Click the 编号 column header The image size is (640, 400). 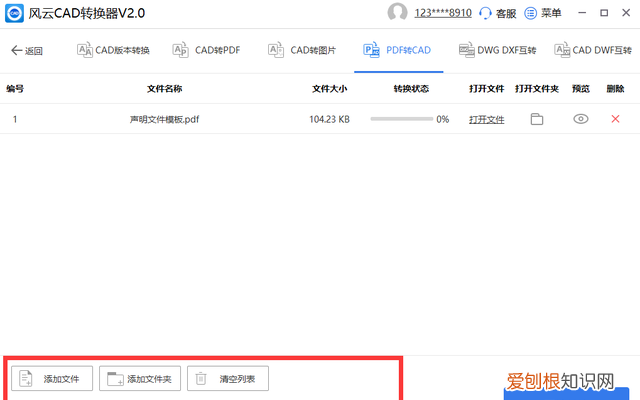(x=15, y=89)
